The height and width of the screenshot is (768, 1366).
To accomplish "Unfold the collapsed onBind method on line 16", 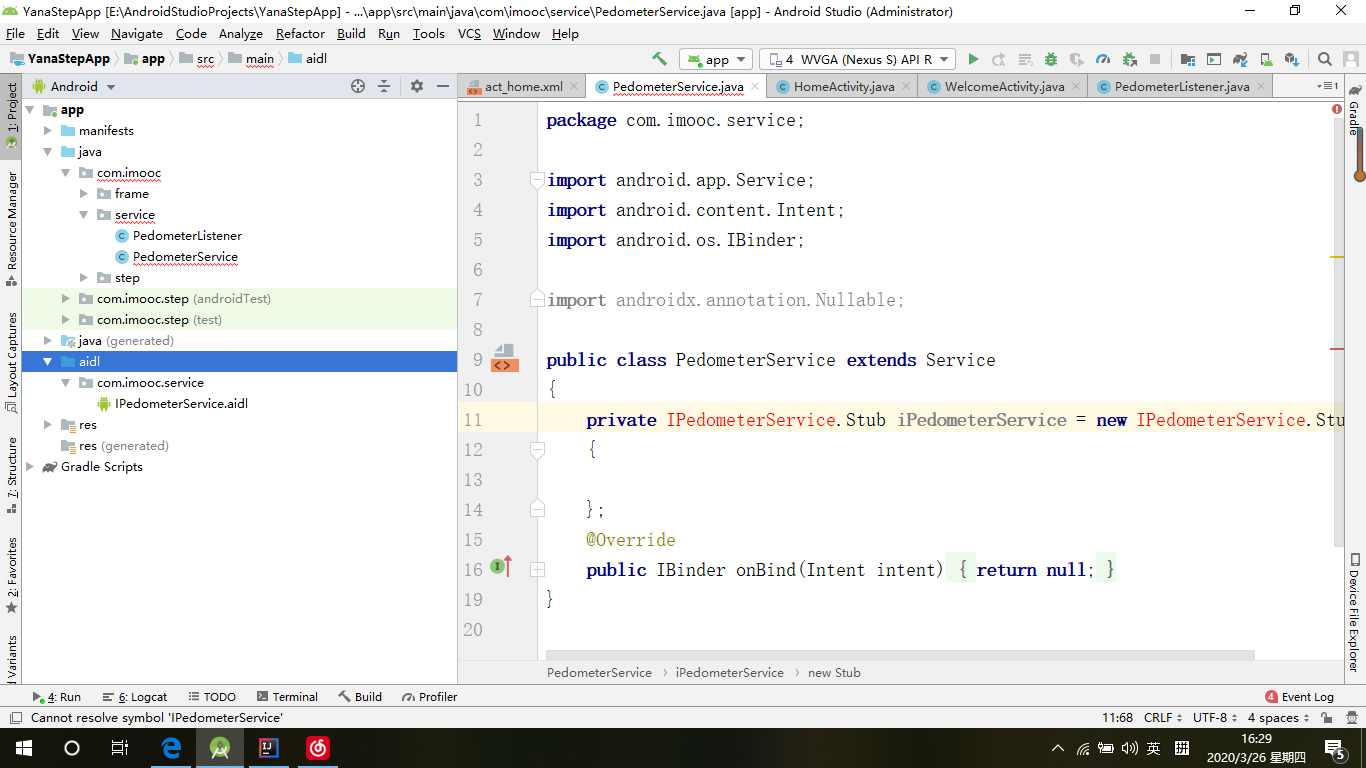I will [537, 569].
